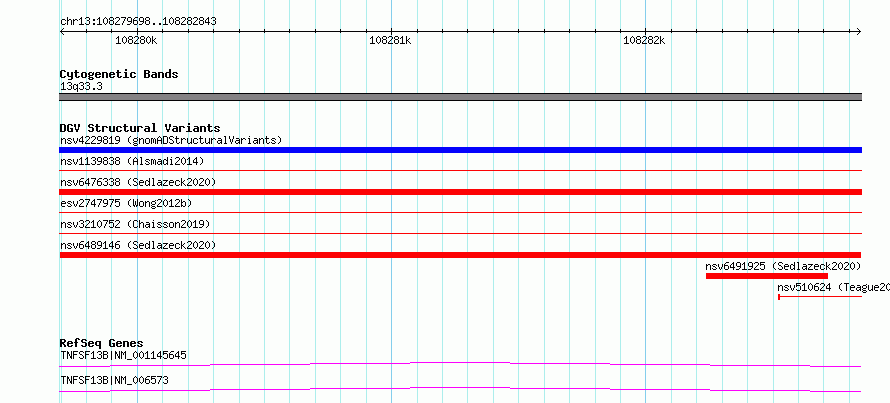The width and height of the screenshot is (890, 403).
Task: Click the short nsv6491925 red variant bar
Action: point(767,276)
